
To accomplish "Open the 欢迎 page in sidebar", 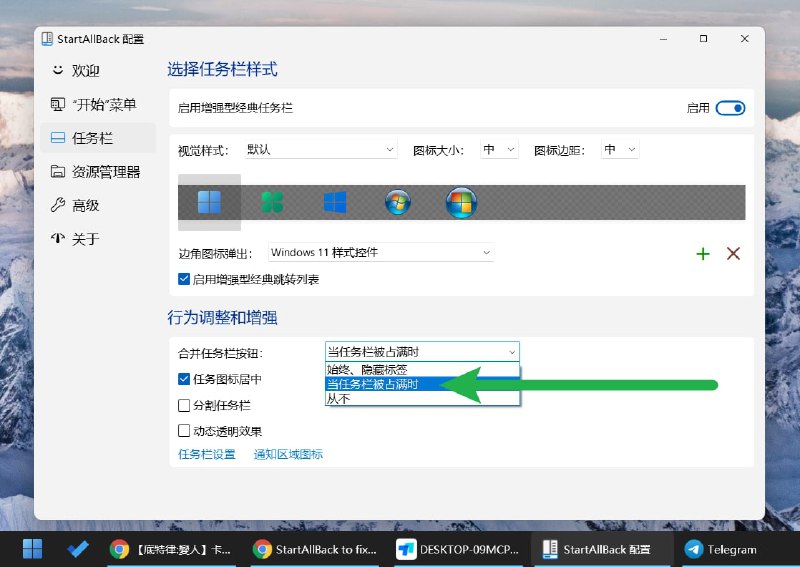I will point(98,70).
